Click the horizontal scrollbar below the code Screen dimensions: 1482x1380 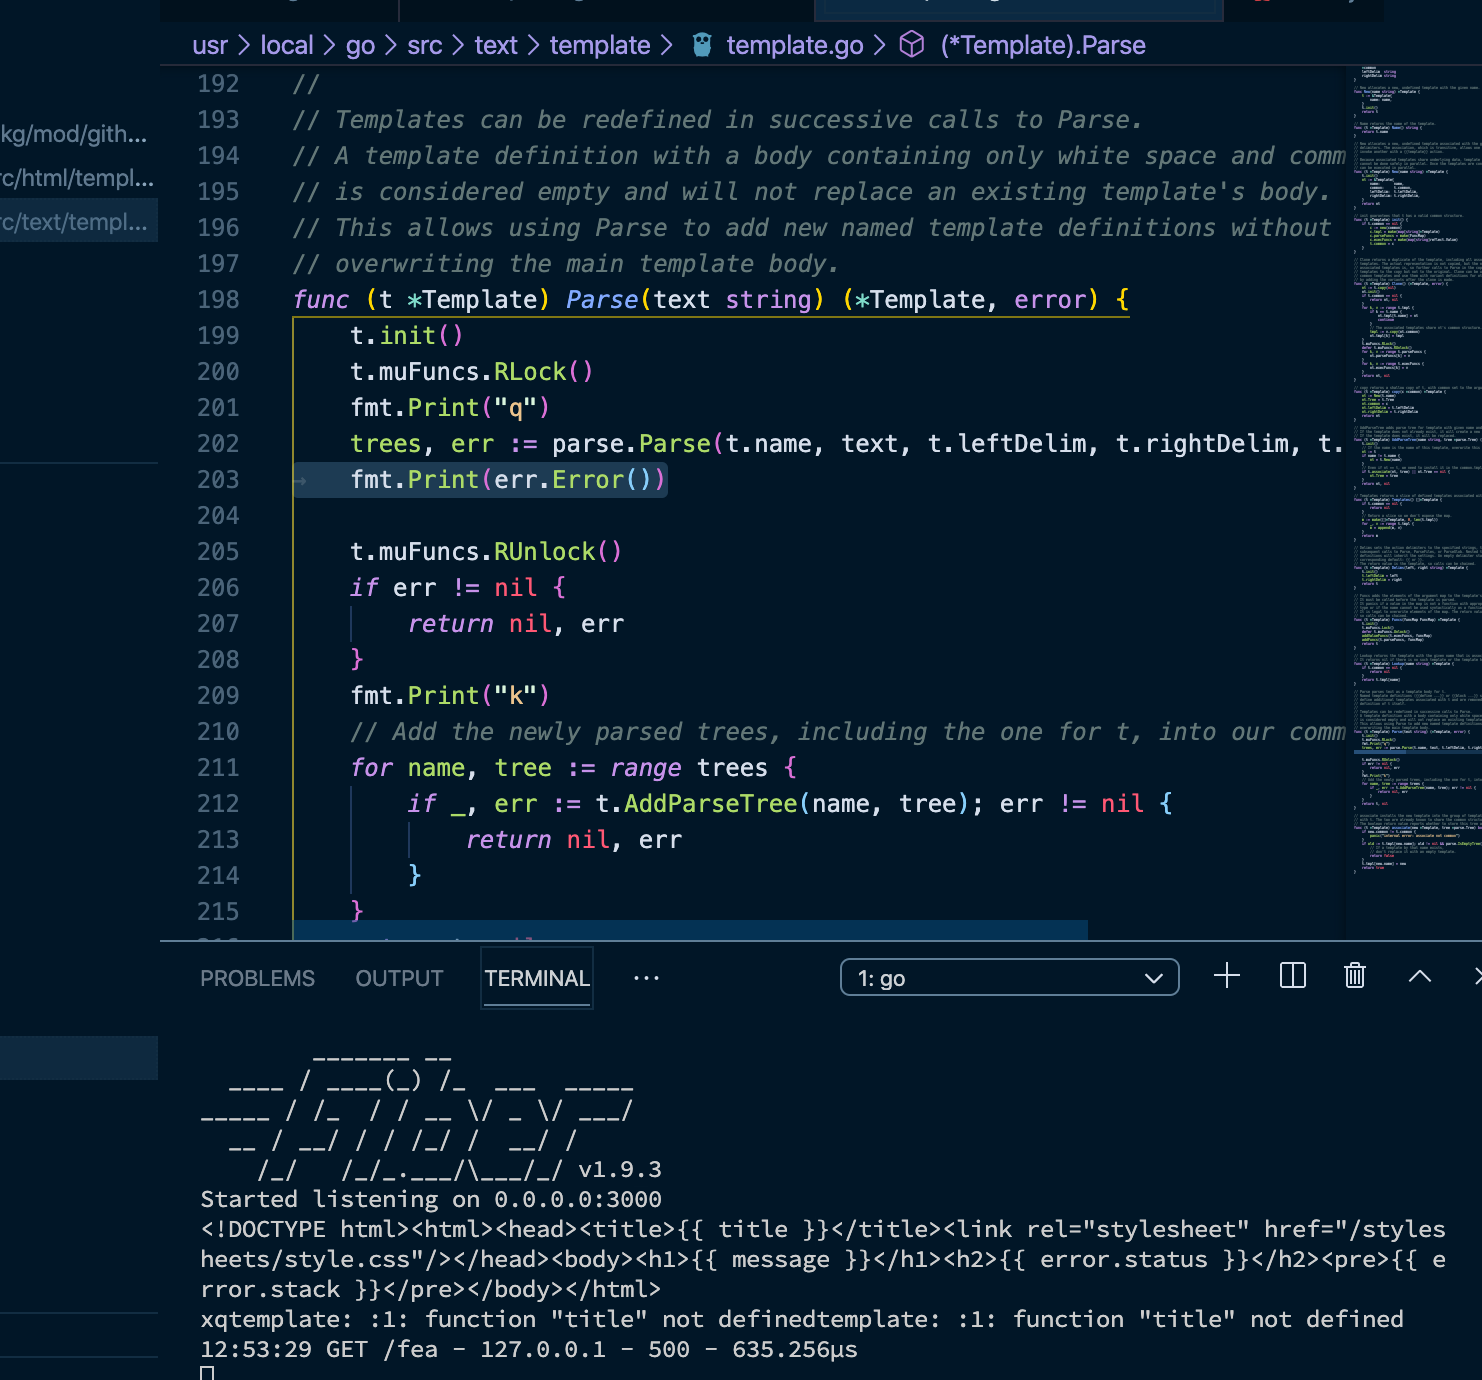688,931
